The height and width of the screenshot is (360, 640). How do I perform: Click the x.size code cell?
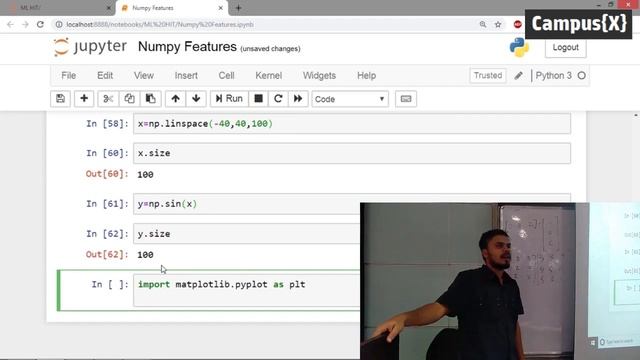coord(352,153)
